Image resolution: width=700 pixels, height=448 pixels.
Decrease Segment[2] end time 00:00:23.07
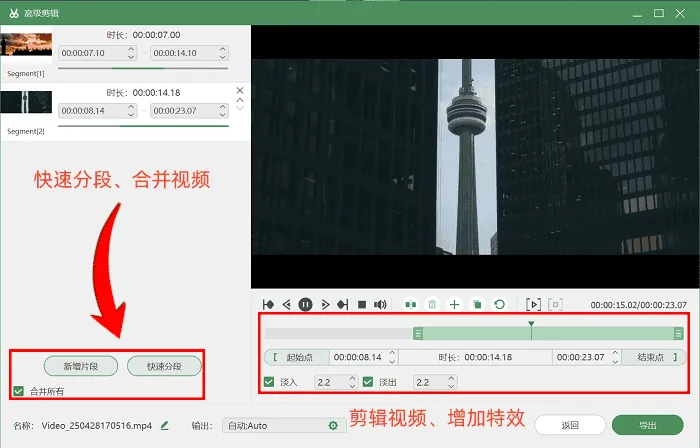222,115
